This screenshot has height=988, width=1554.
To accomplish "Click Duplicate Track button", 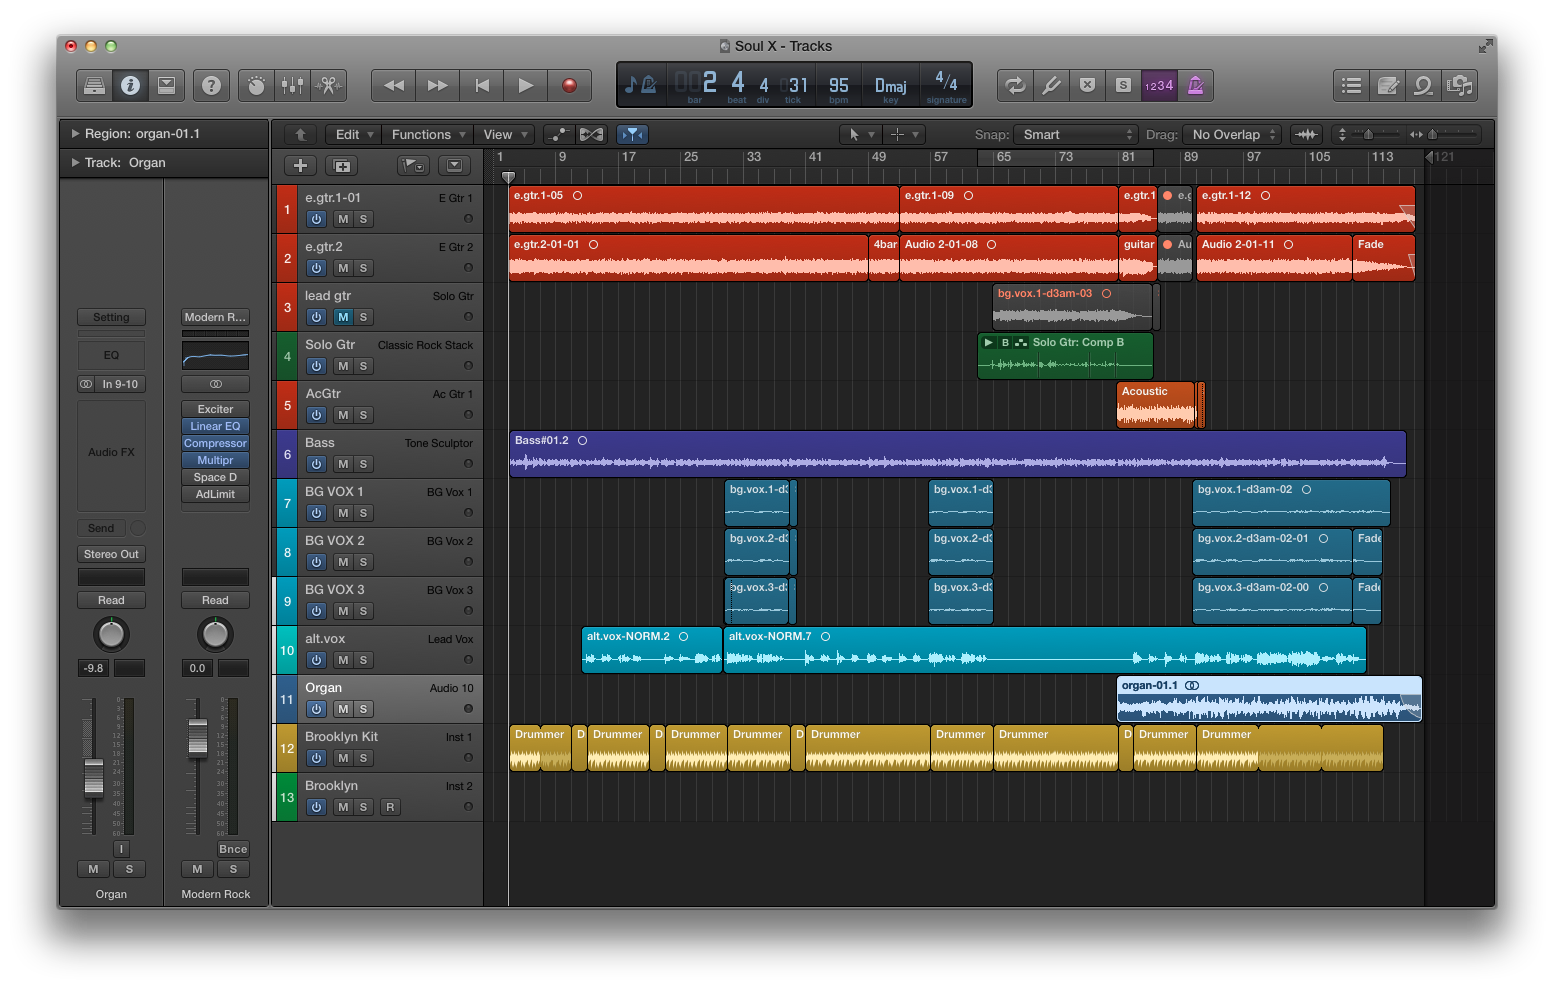I will 341,166.
